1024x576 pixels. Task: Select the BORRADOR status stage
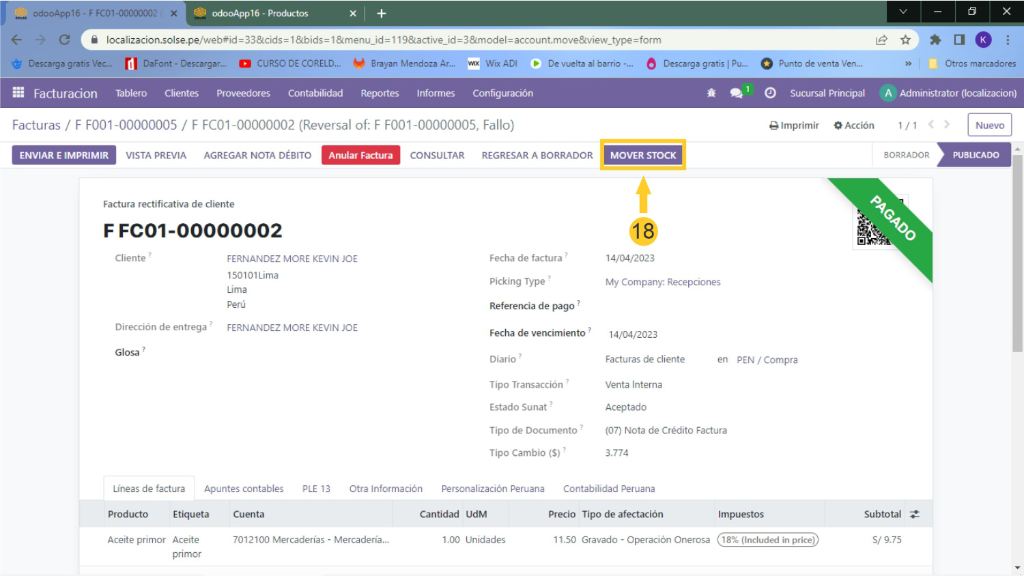[906, 155]
